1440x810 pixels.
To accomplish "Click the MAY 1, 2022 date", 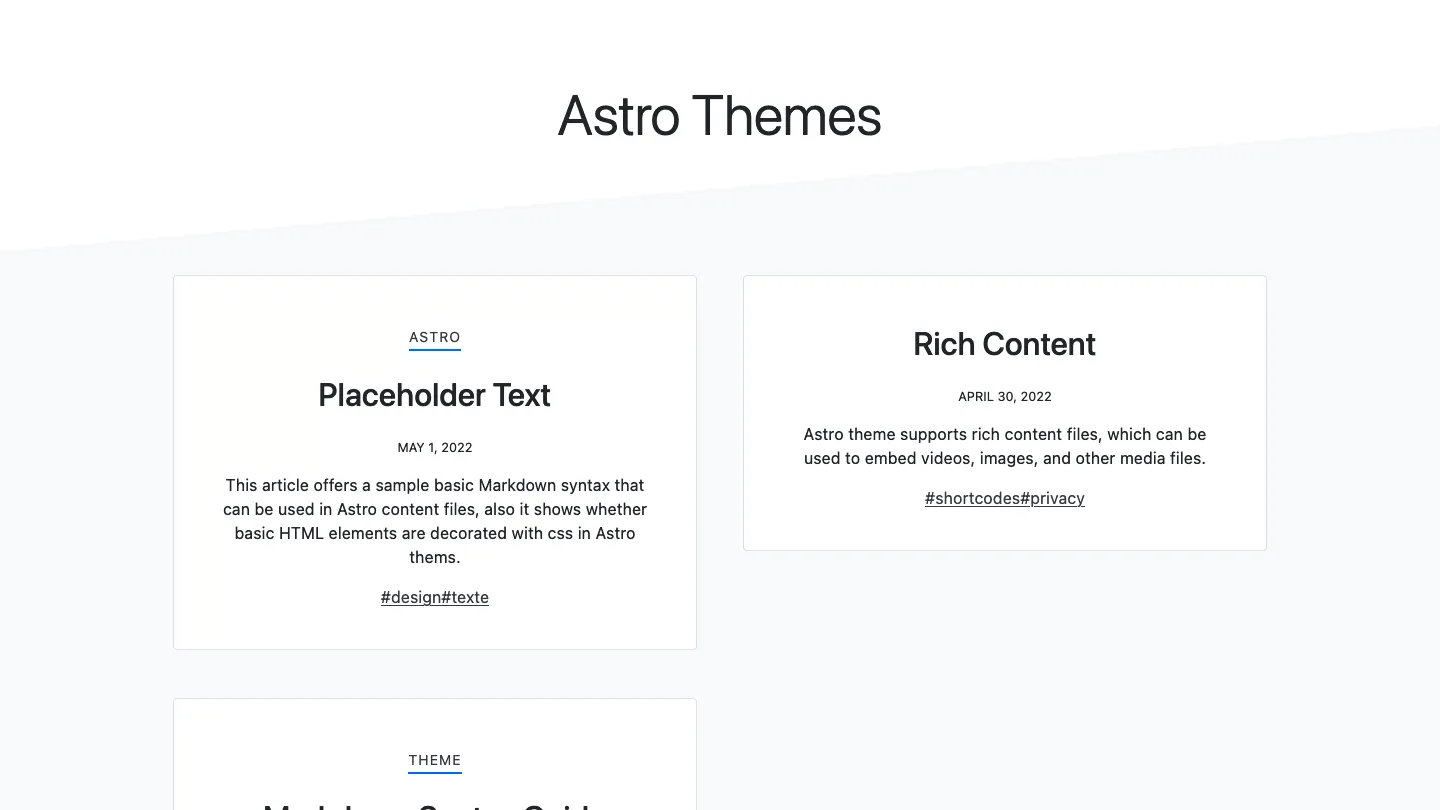I will 435,447.
